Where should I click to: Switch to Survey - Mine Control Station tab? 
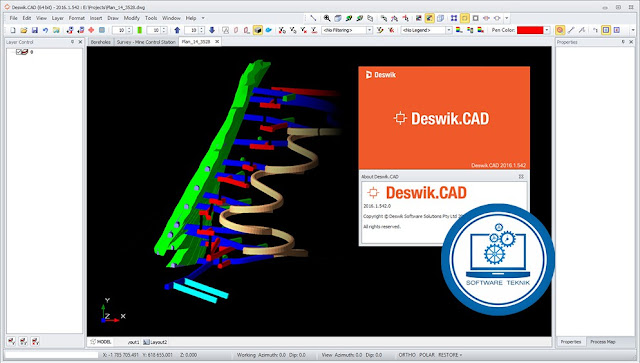point(146,42)
